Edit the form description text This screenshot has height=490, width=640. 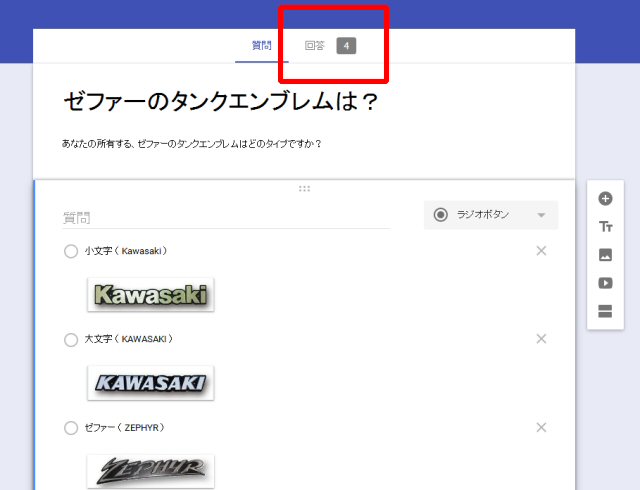pyautogui.click(x=191, y=144)
